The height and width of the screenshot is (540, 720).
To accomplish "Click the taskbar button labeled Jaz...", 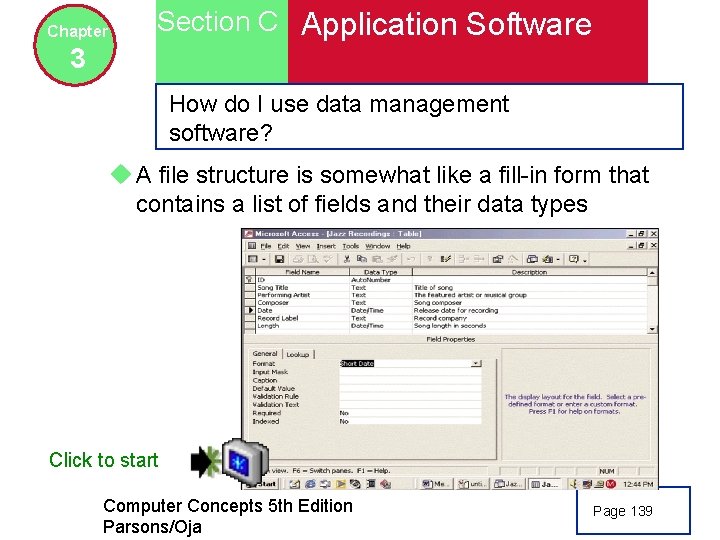I will coord(508,484).
